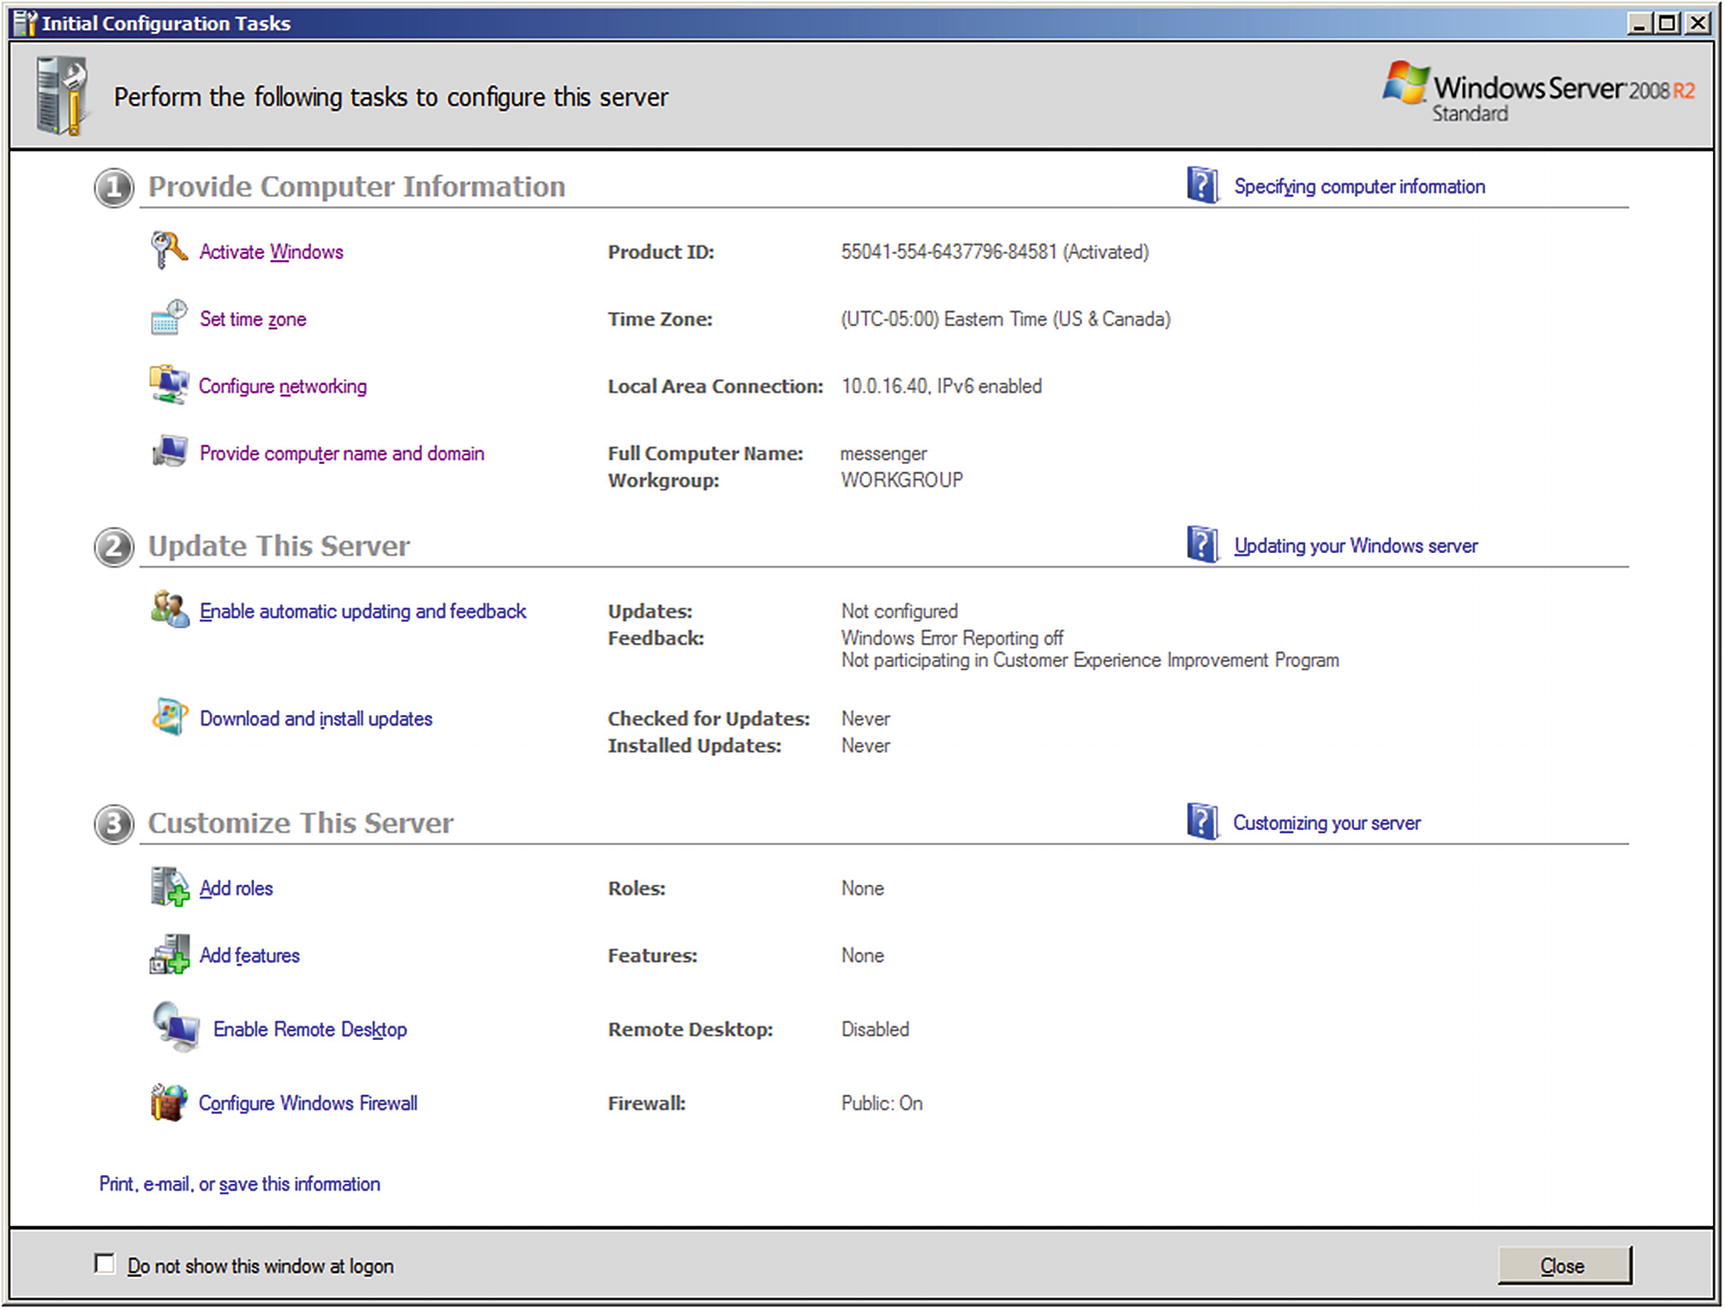
Task: Open the Enable Remote Desktop link
Action: coord(310,1029)
